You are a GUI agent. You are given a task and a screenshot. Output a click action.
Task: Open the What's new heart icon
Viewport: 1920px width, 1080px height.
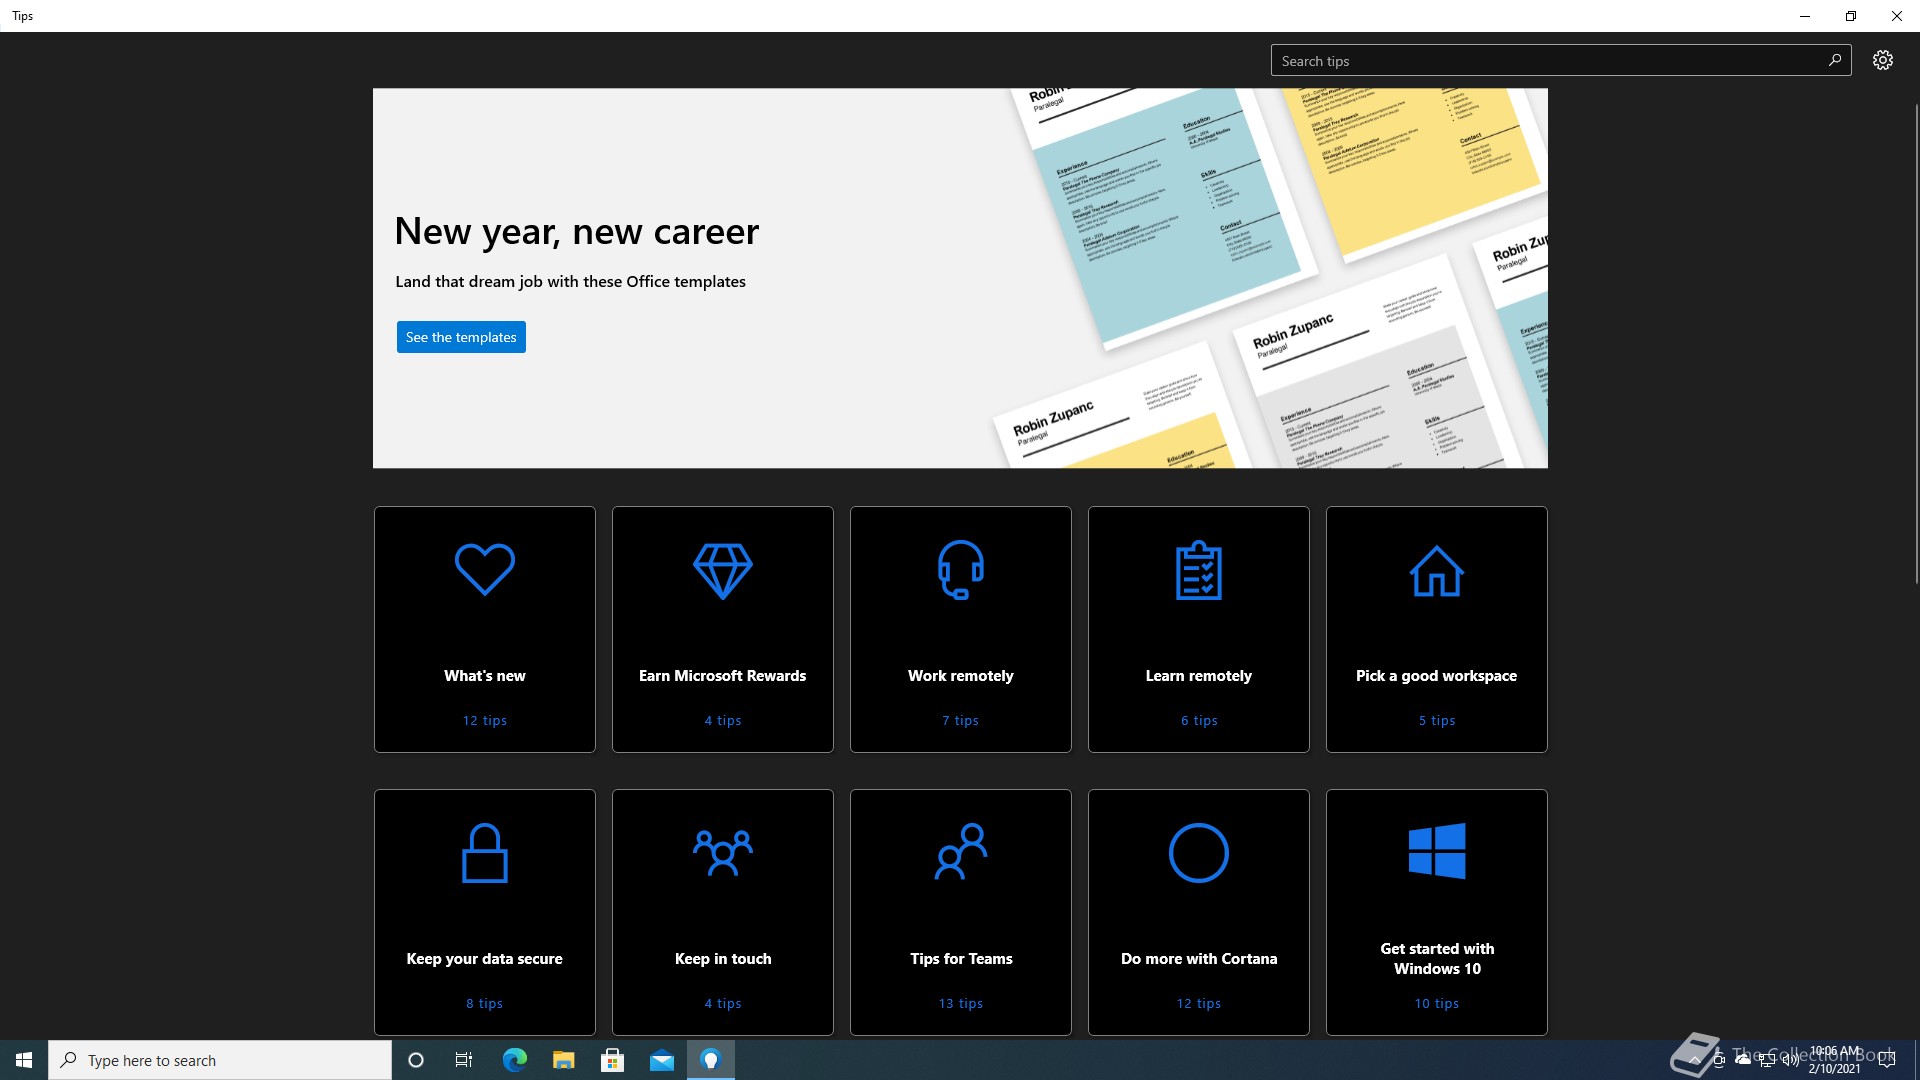[x=485, y=569]
